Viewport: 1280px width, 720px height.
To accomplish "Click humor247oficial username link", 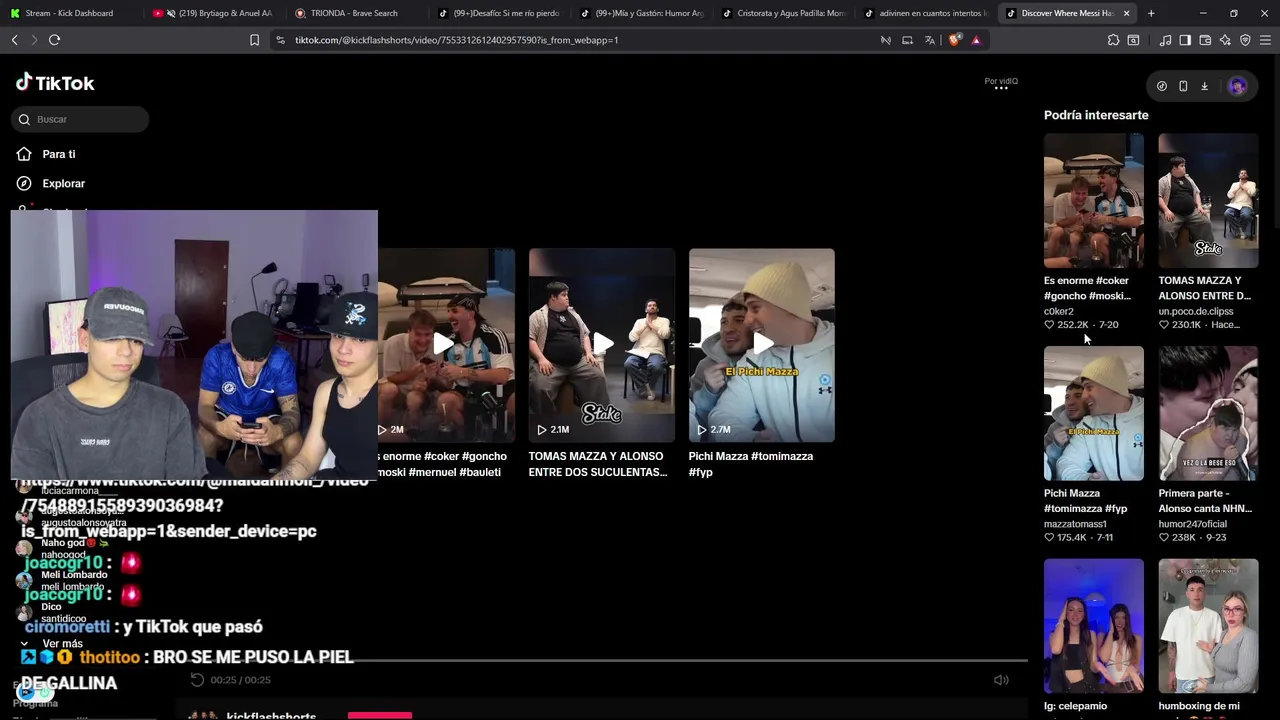I will pyautogui.click(x=1192, y=524).
